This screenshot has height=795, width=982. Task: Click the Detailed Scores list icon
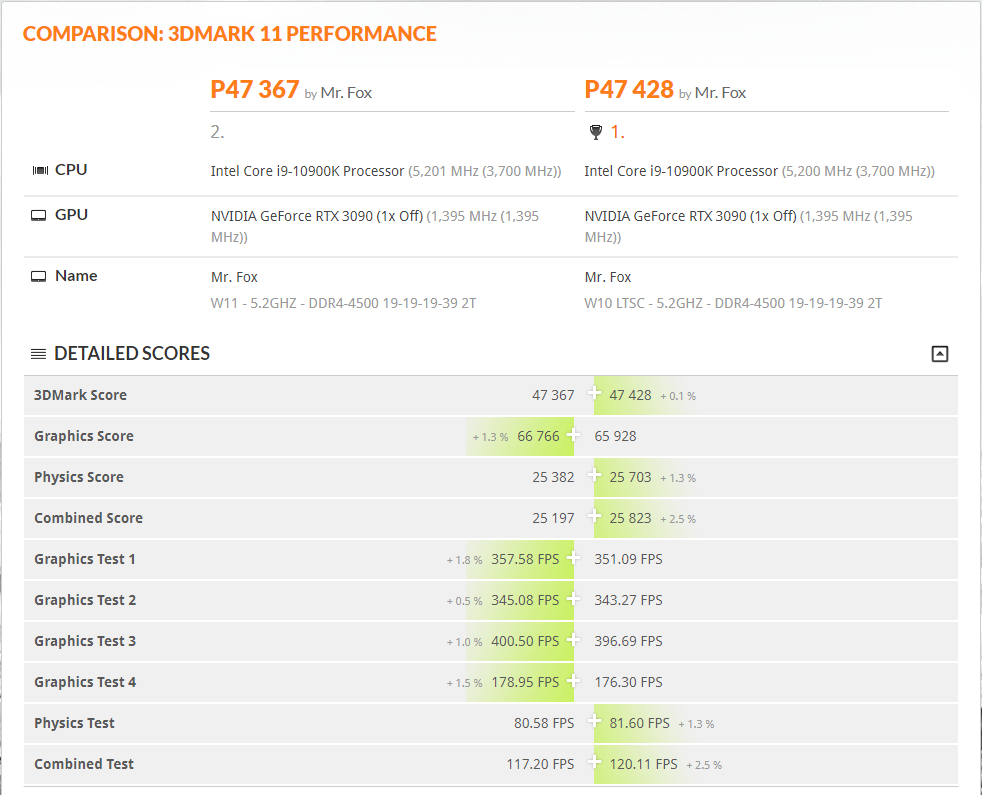pos(38,354)
